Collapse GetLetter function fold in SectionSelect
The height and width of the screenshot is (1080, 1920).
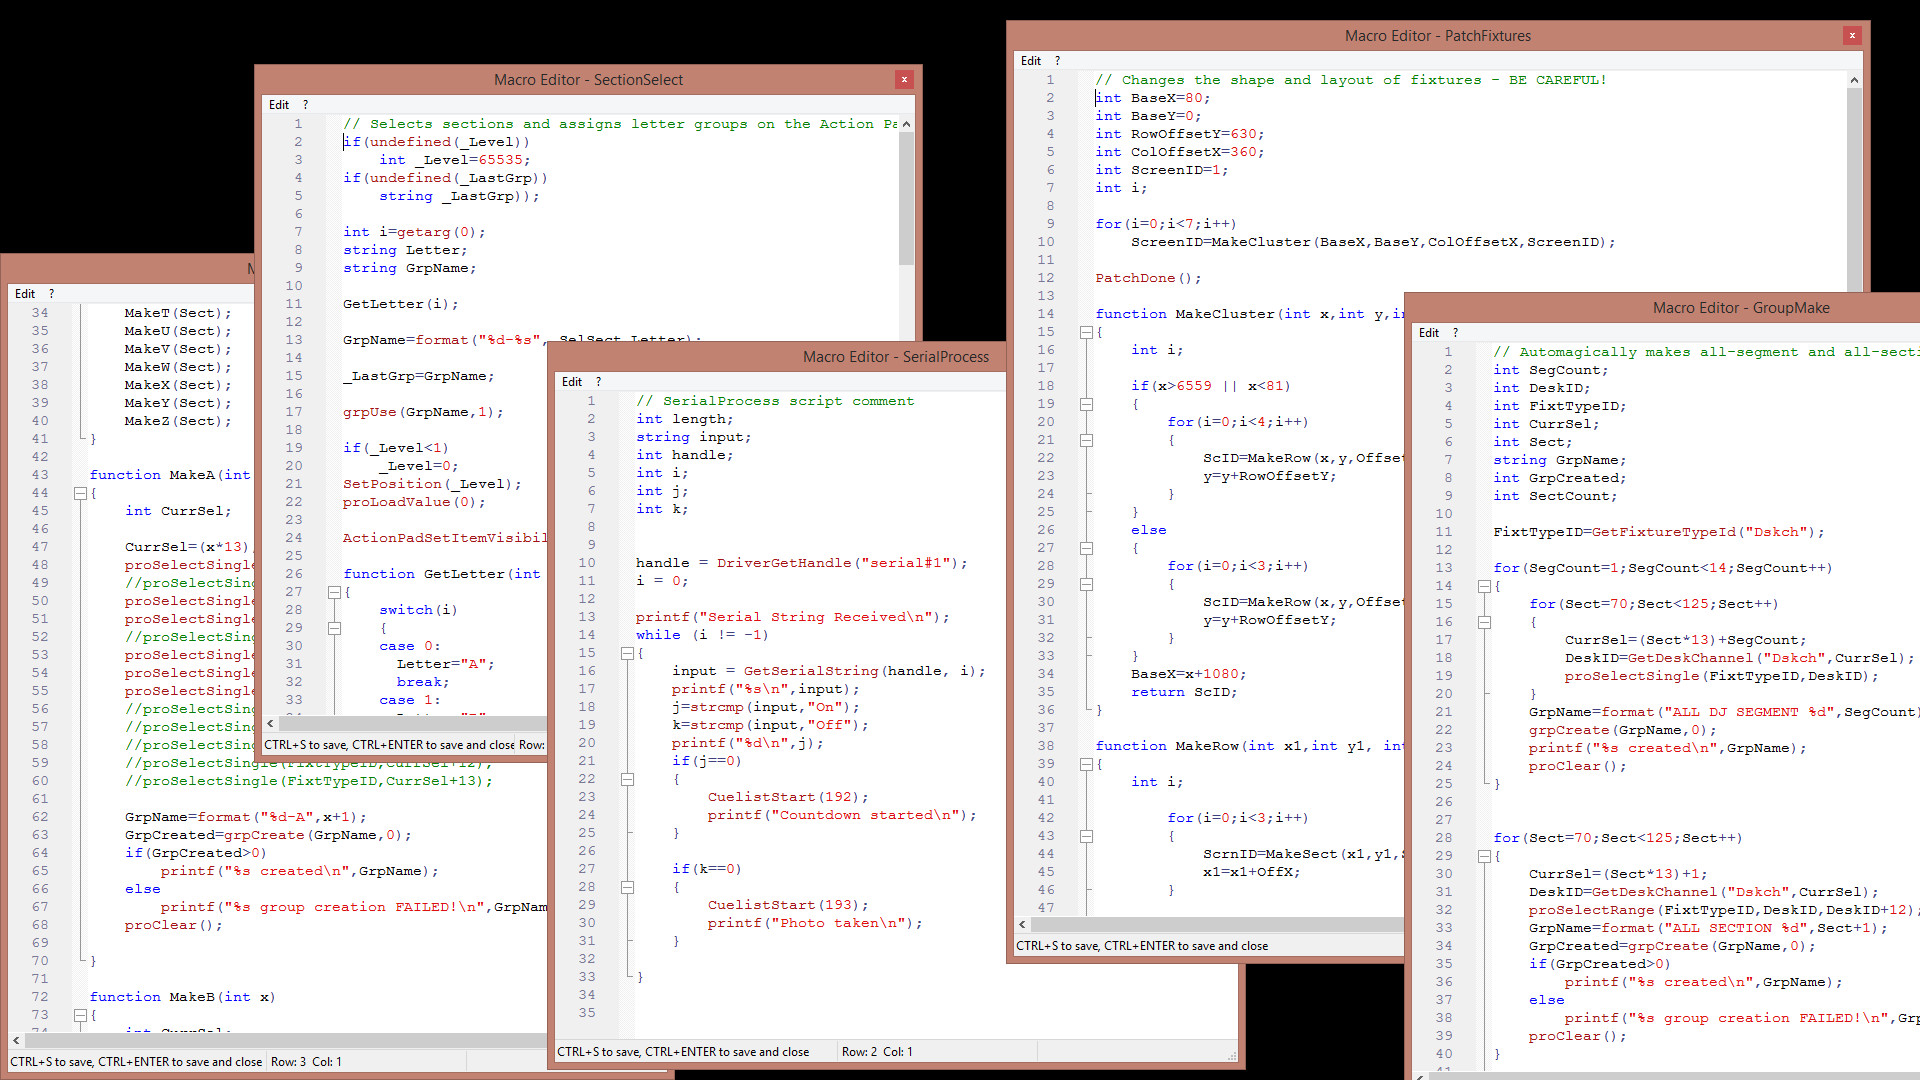coord(334,592)
